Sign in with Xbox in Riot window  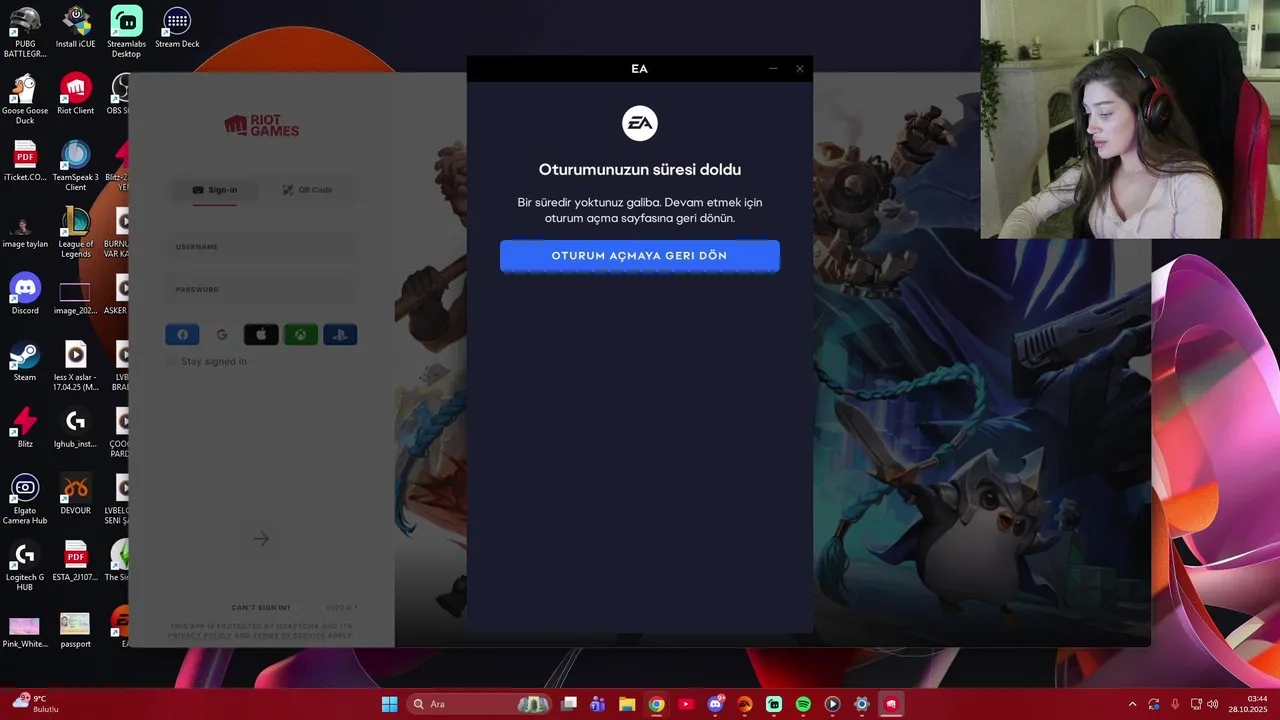tap(300, 335)
